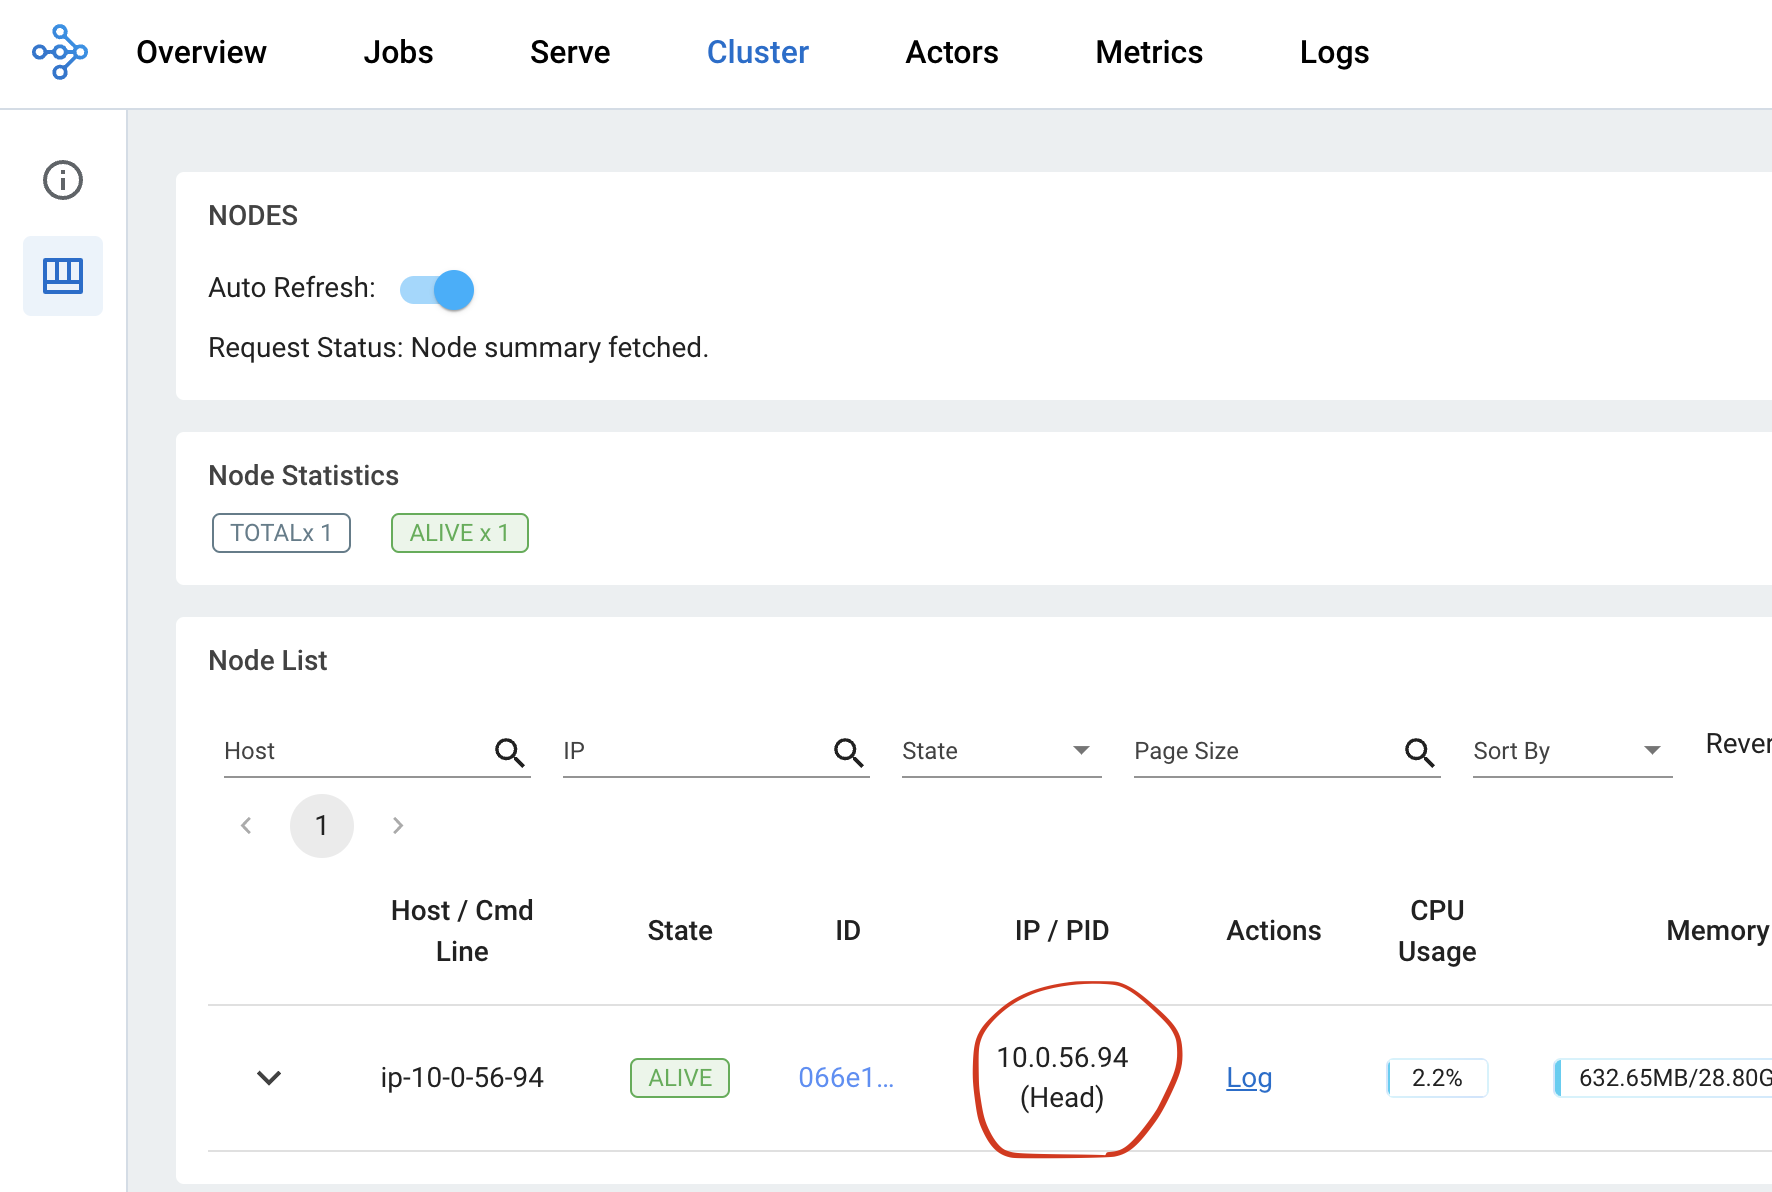
Task: Click the CPU usage 2.2% bar
Action: click(x=1437, y=1078)
